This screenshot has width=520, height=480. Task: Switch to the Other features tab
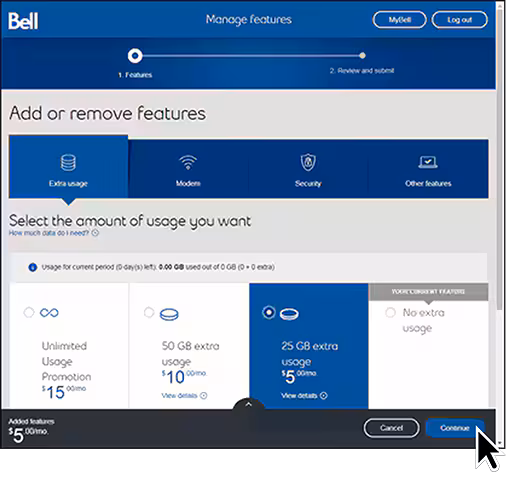tap(428, 169)
